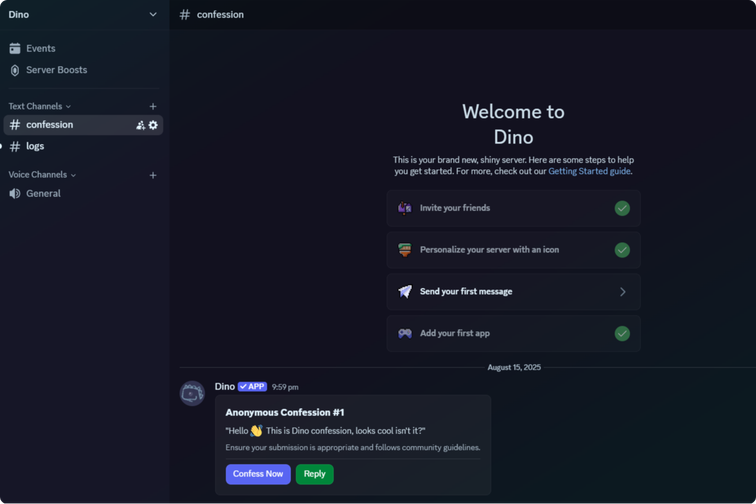Switch to the logs channel

tap(83, 146)
